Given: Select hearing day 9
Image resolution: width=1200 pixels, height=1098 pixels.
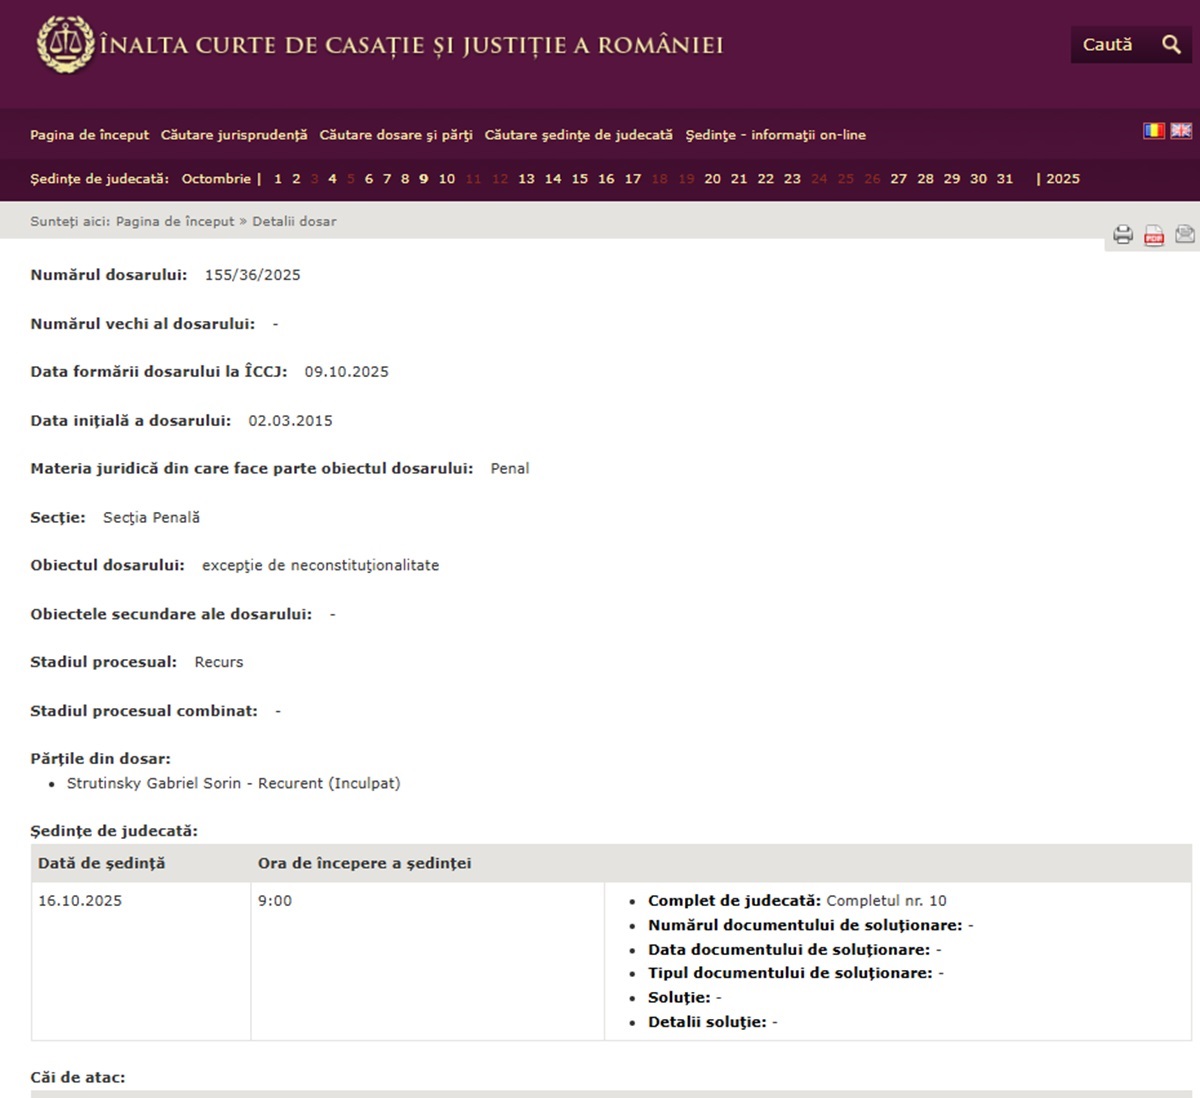Looking at the screenshot, I should (x=424, y=179).
